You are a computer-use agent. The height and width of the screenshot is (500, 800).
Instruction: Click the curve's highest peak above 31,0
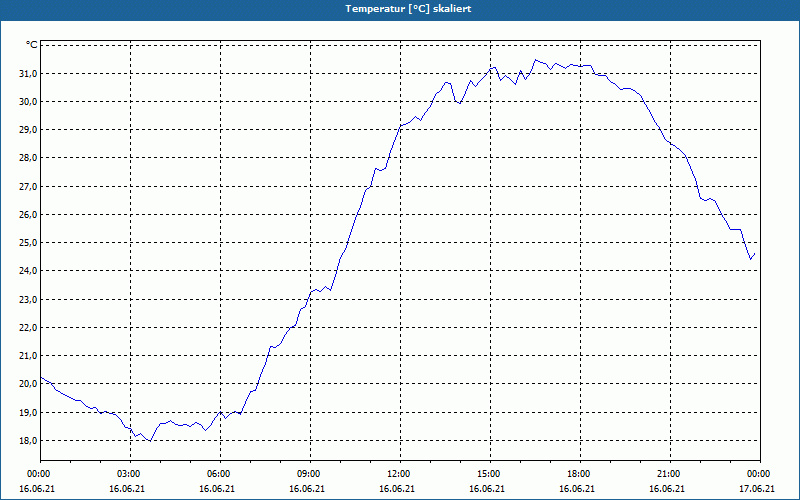(x=535, y=60)
